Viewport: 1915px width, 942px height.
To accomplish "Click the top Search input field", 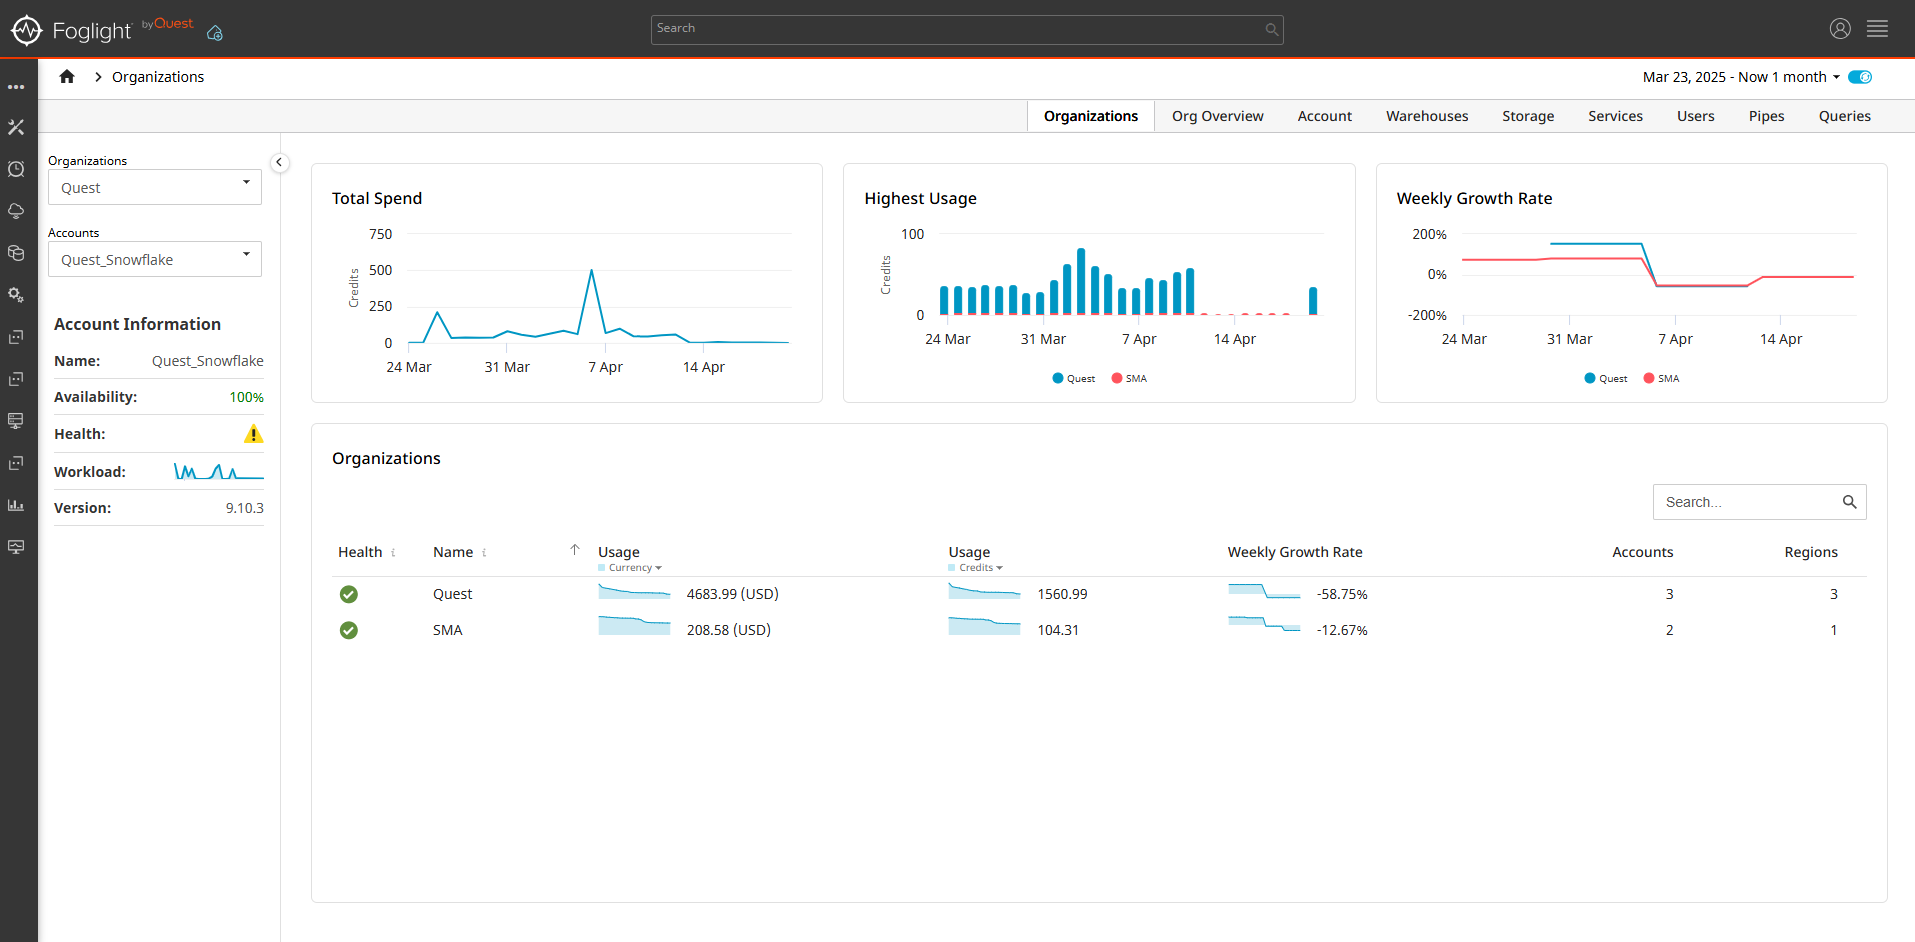I will point(967,29).
